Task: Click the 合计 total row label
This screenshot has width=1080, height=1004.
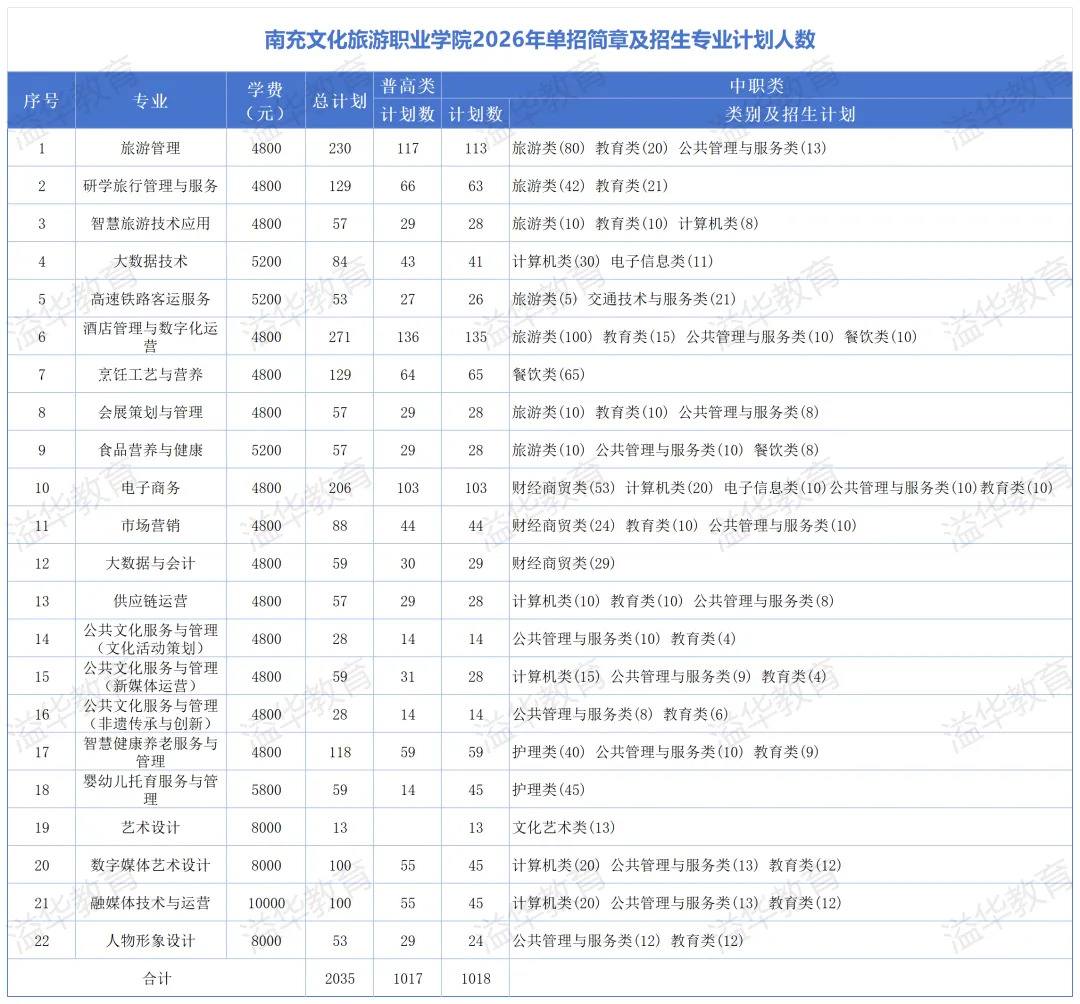Action: coord(156,979)
